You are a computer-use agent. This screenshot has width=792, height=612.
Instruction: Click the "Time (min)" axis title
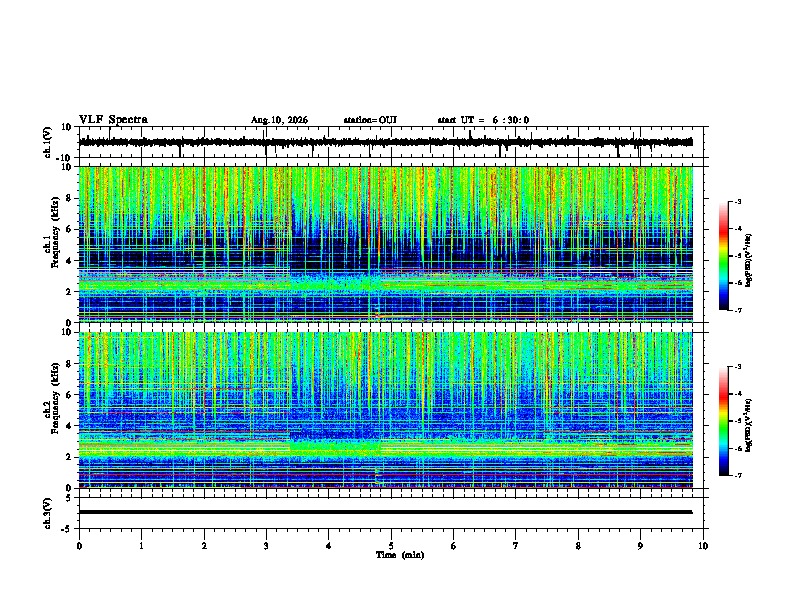pyautogui.click(x=400, y=555)
